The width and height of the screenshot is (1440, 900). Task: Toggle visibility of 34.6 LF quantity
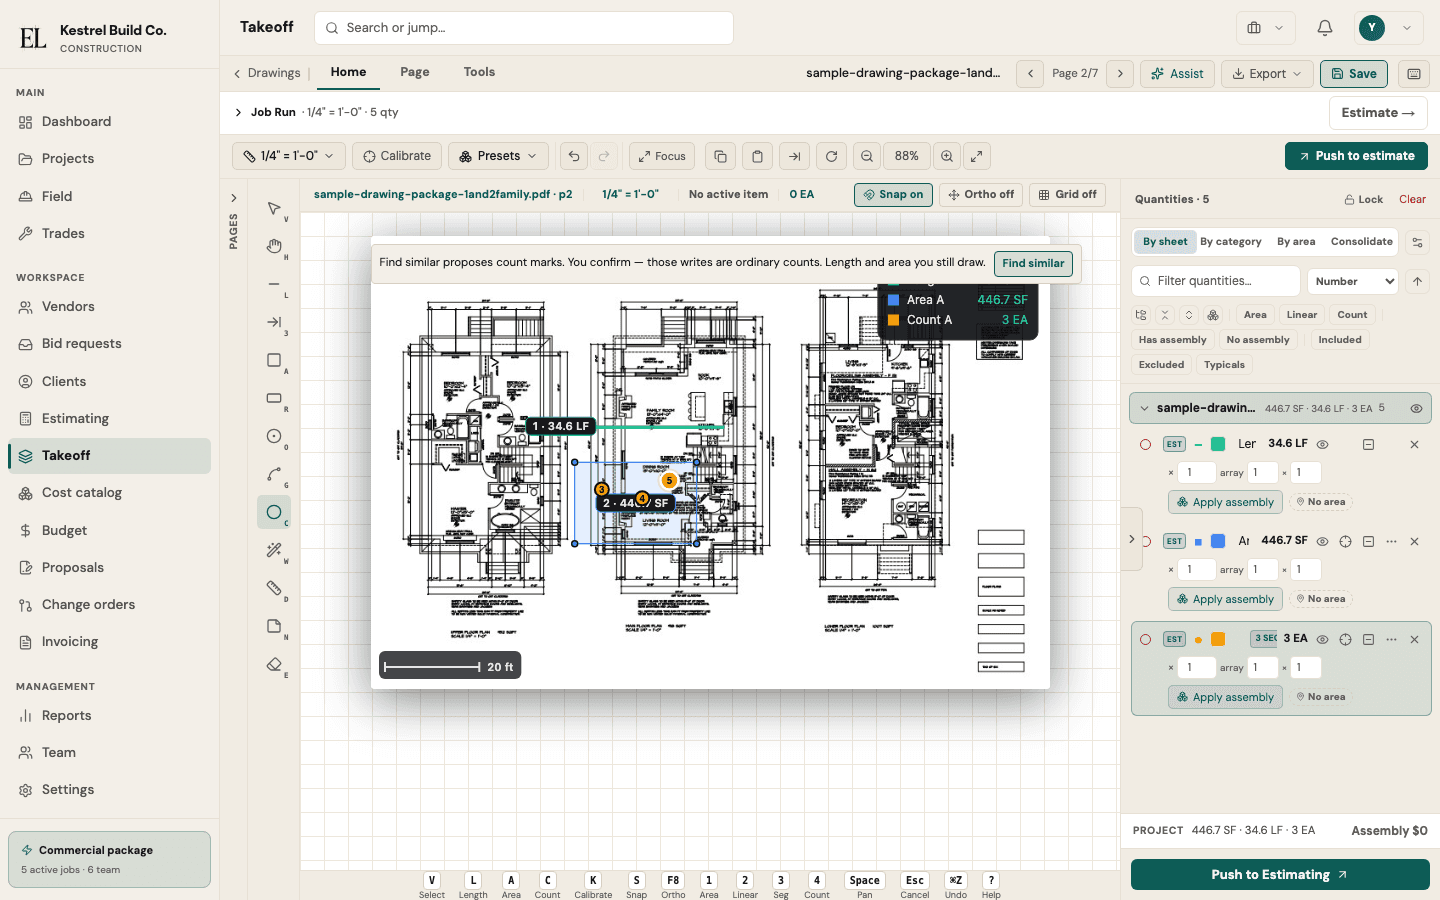click(1322, 444)
